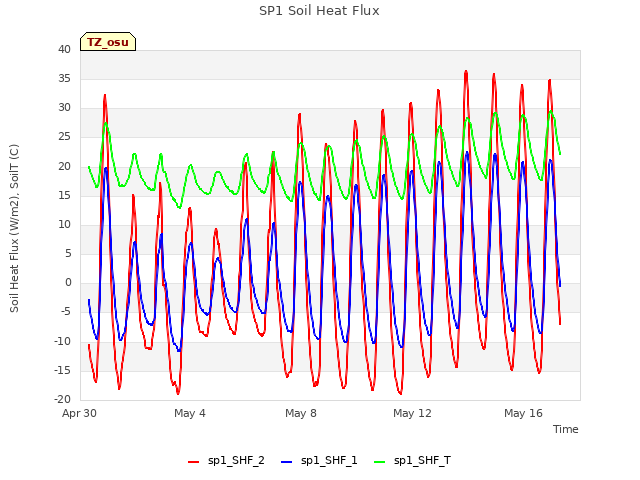640x480 pixels.
Task: Click the May 8 x-axis tick label
Action: [x=301, y=413]
